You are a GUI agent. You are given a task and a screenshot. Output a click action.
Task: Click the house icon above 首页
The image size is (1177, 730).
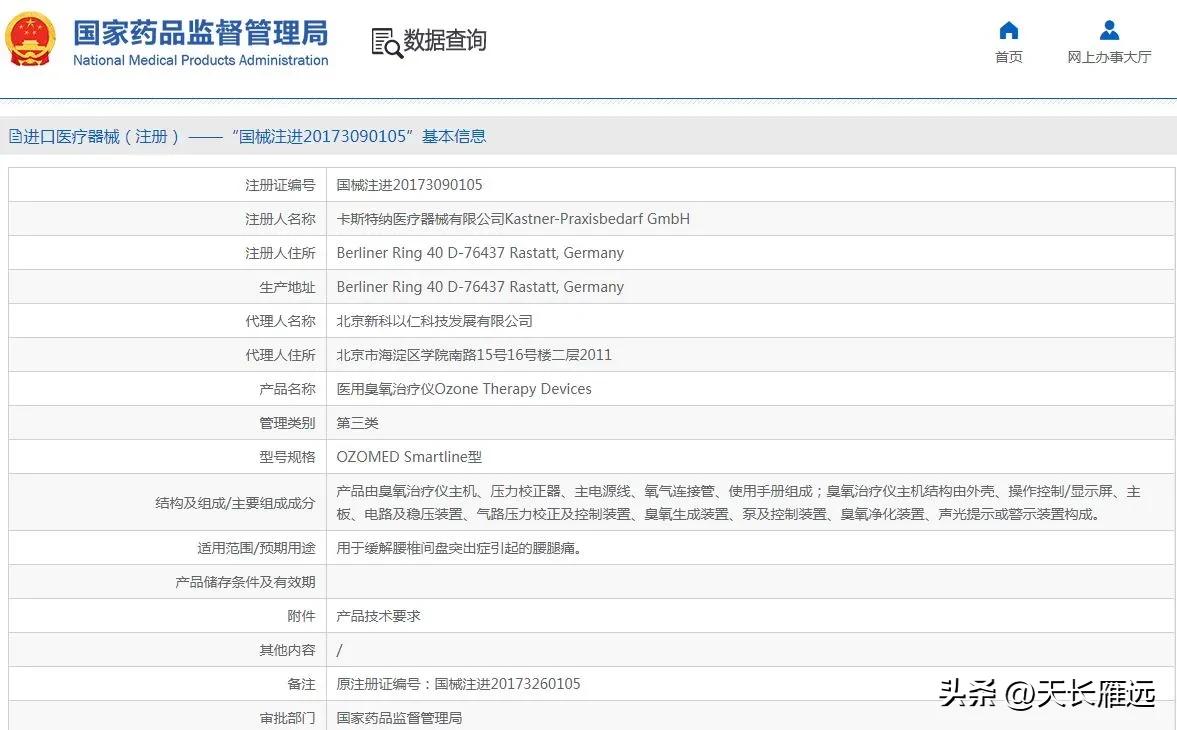click(x=1008, y=31)
